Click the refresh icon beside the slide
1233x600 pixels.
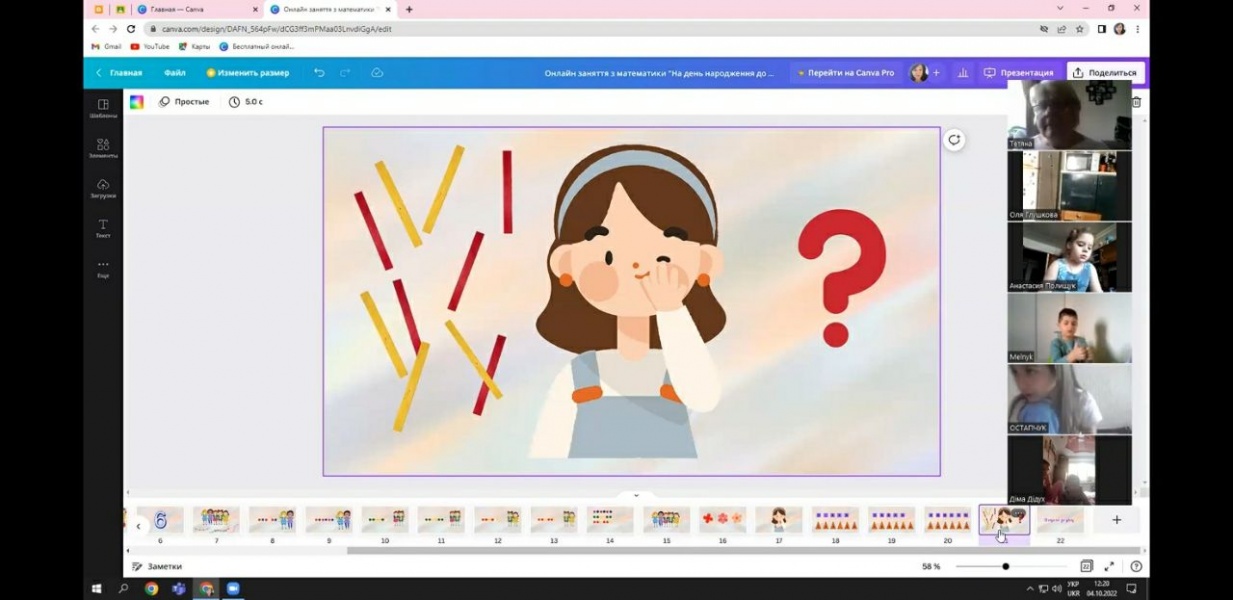coord(954,140)
